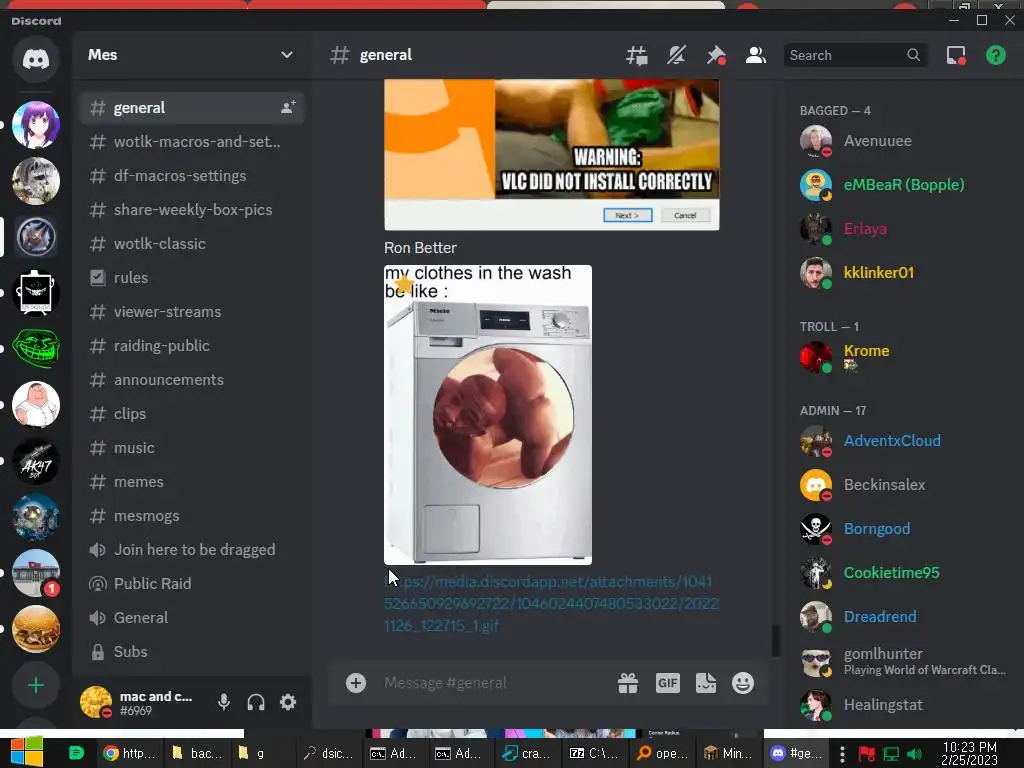Open the green troll face server
Image resolution: width=1024 pixels, height=768 pixels.
(x=36, y=348)
